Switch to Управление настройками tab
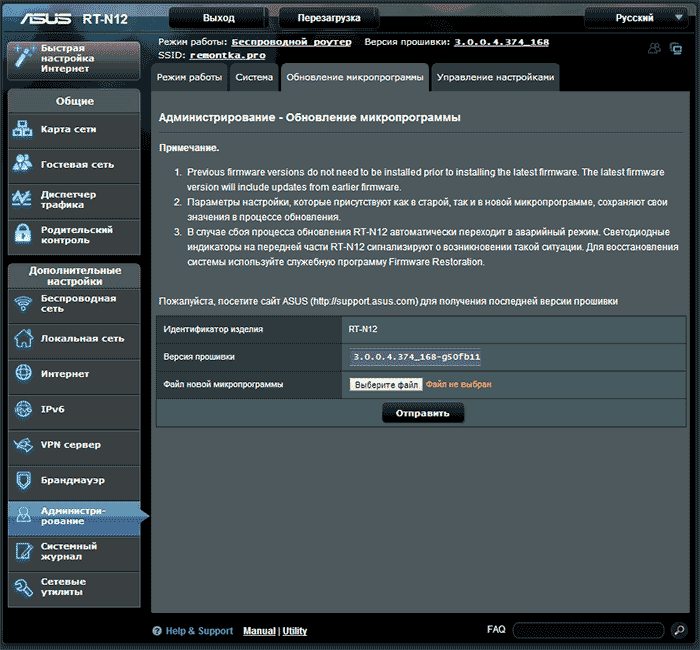This screenshot has height=650, width=700. 494,77
